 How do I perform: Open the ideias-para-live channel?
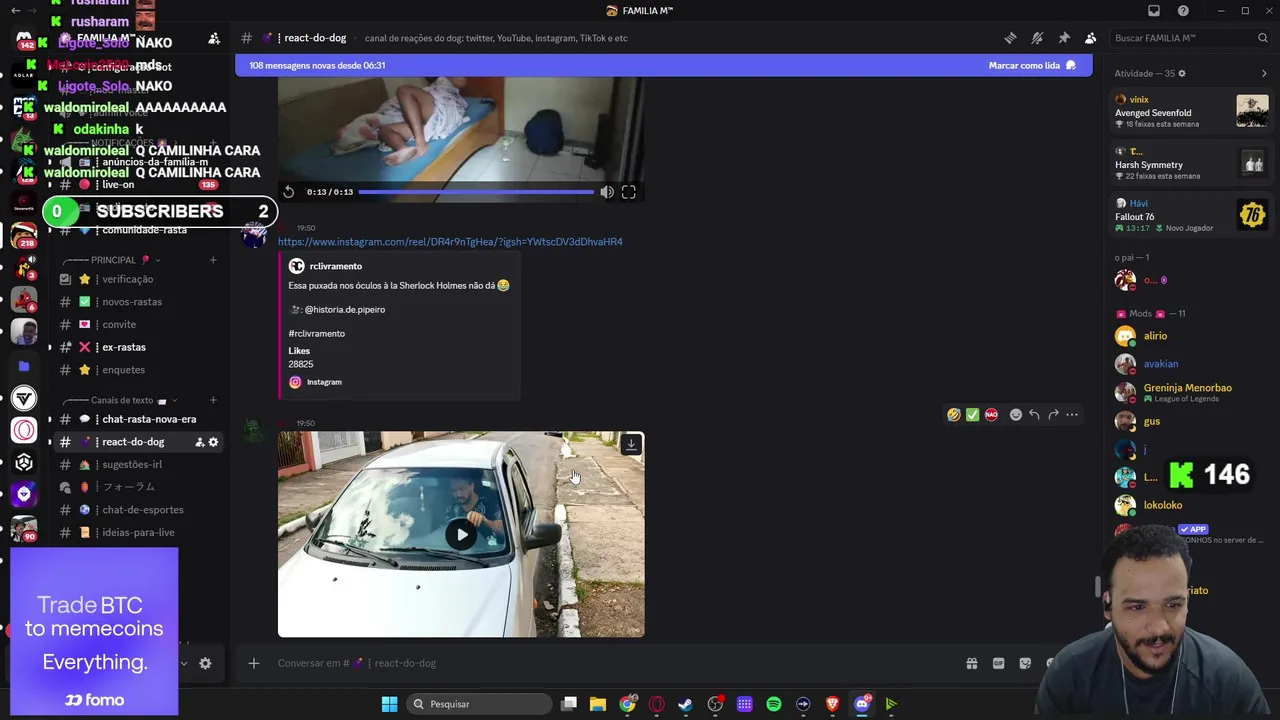(137, 532)
